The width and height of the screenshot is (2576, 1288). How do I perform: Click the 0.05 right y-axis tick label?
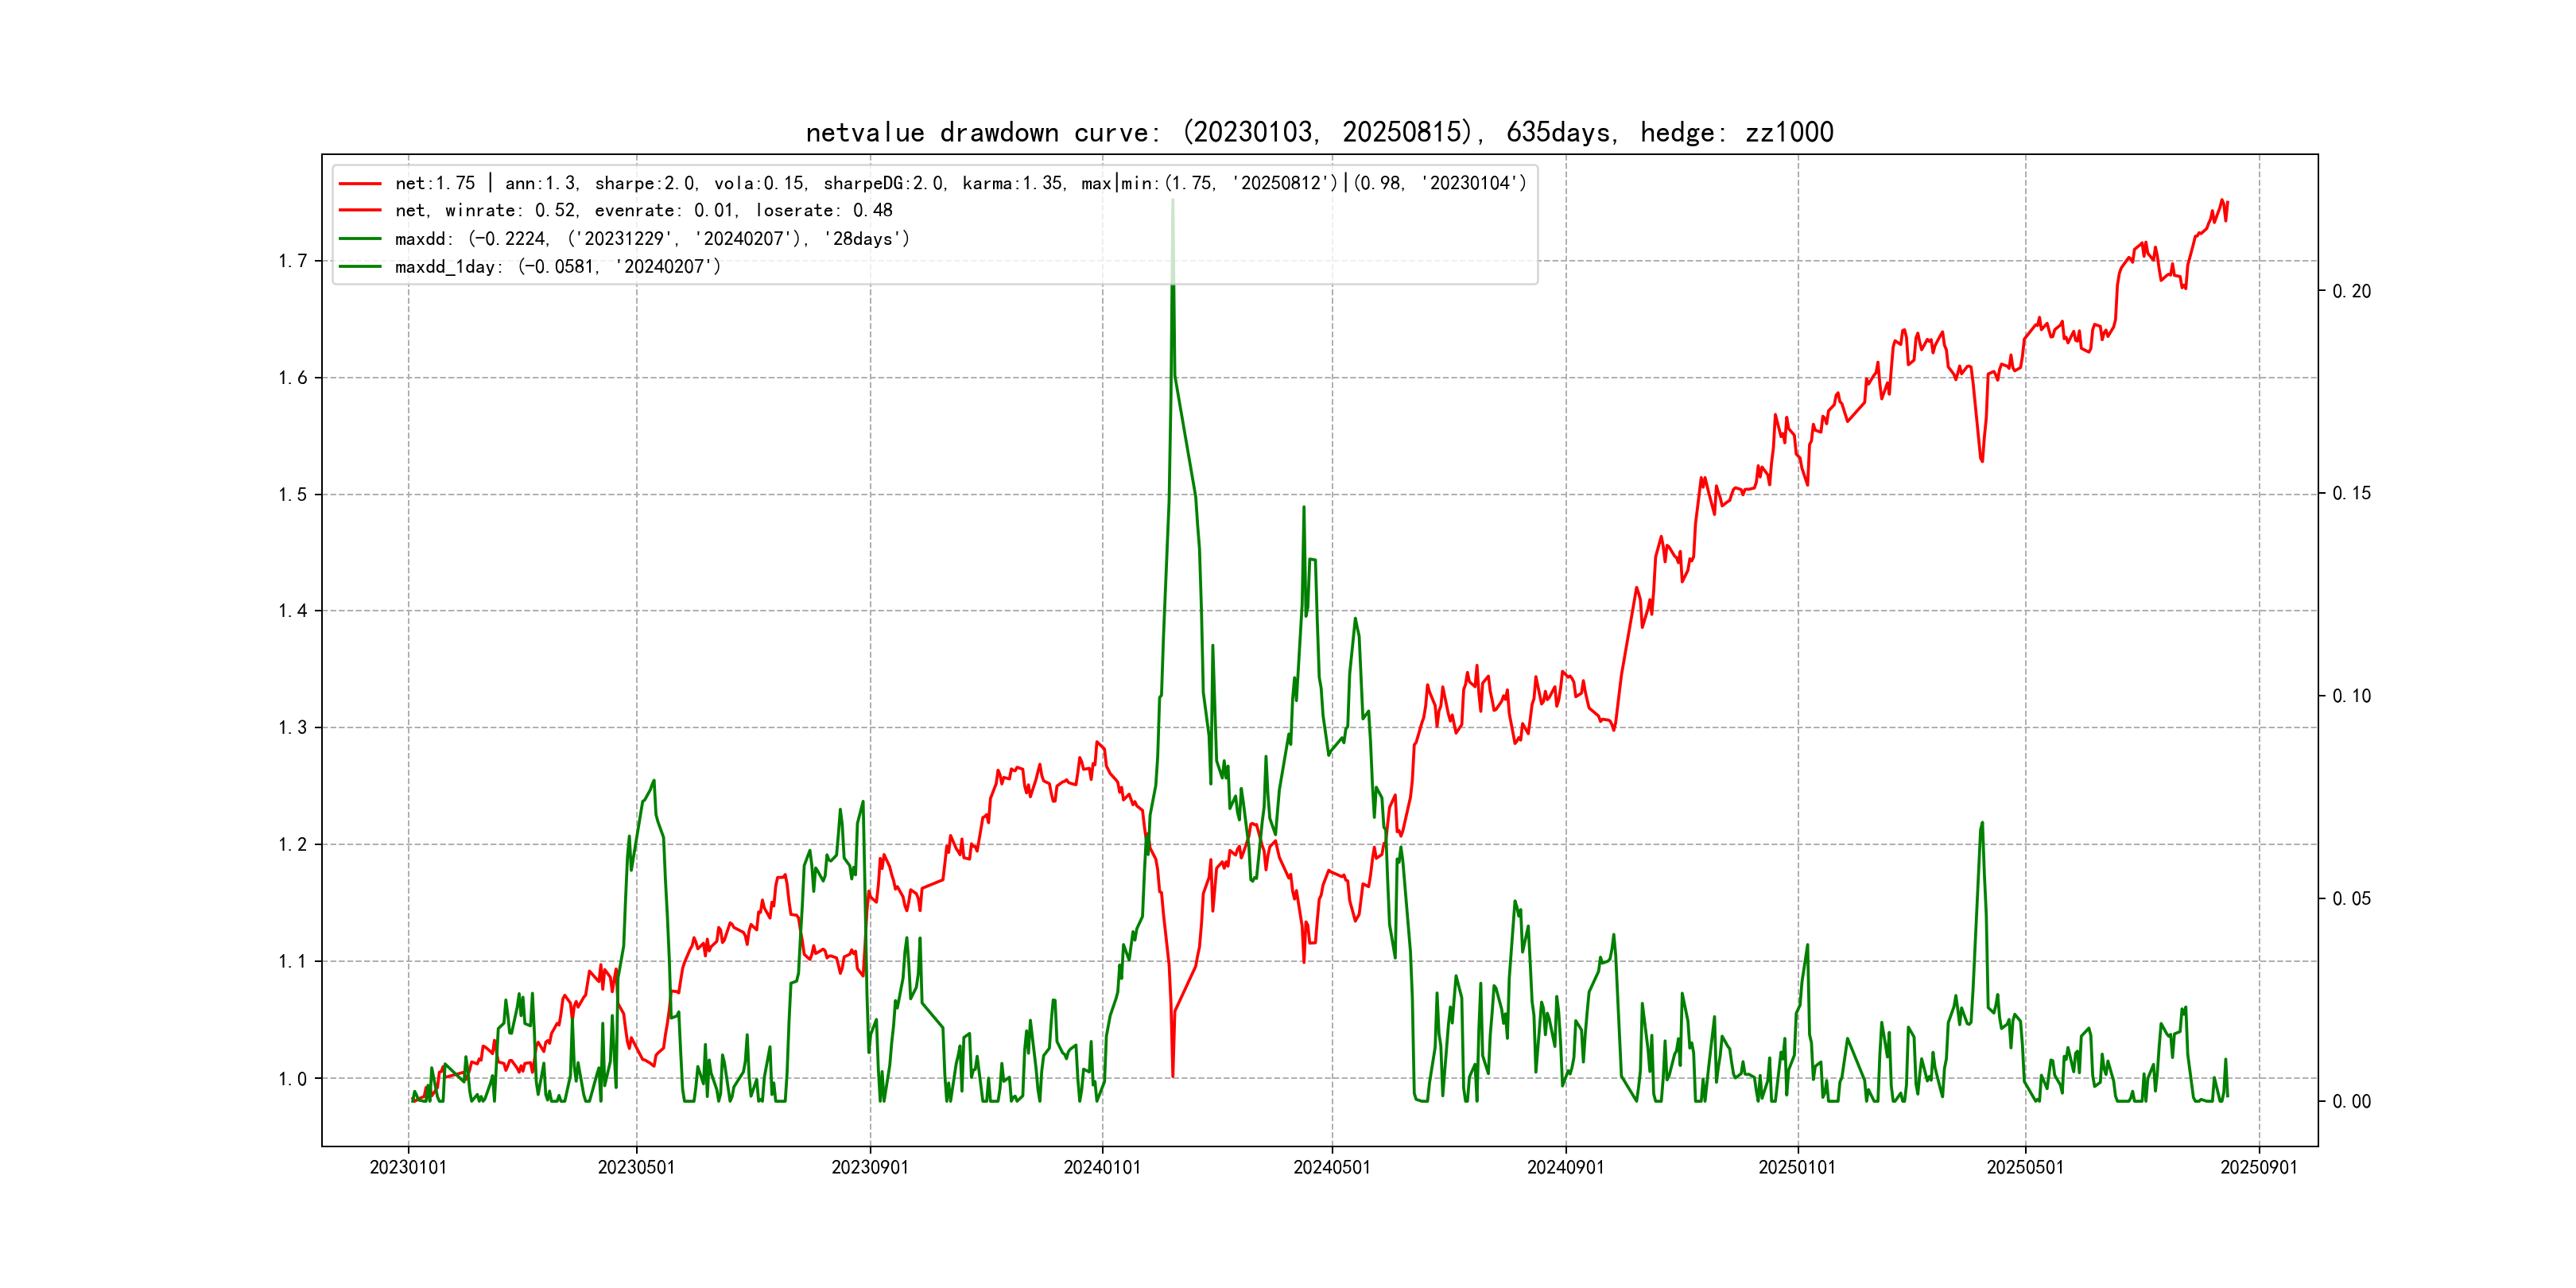click(2351, 899)
